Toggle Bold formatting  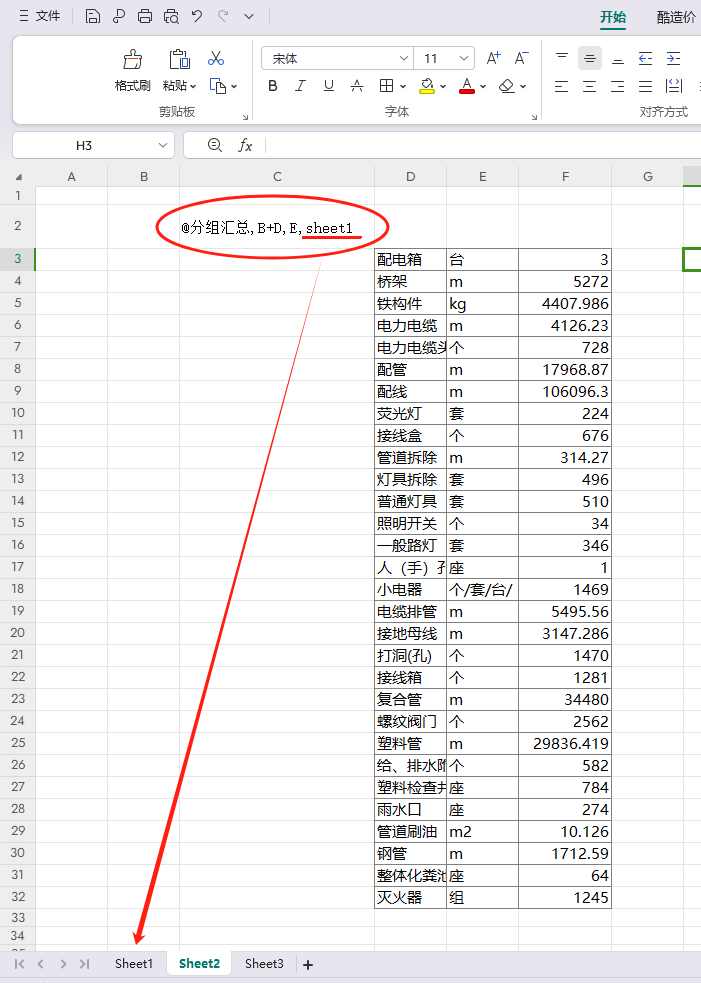point(273,86)
